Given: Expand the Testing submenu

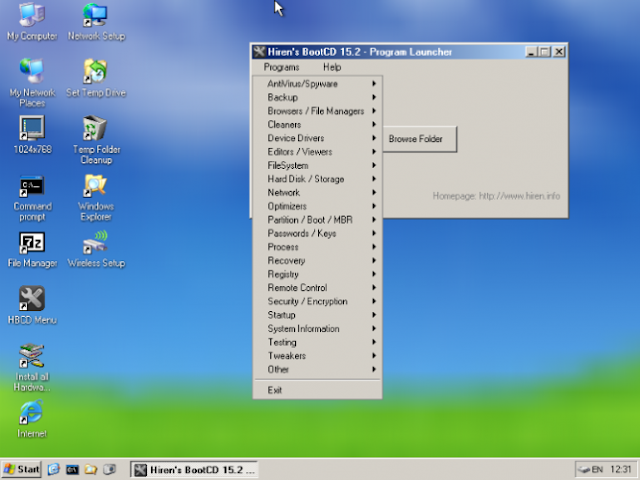Looking at the screenshot, I should 318,342.
